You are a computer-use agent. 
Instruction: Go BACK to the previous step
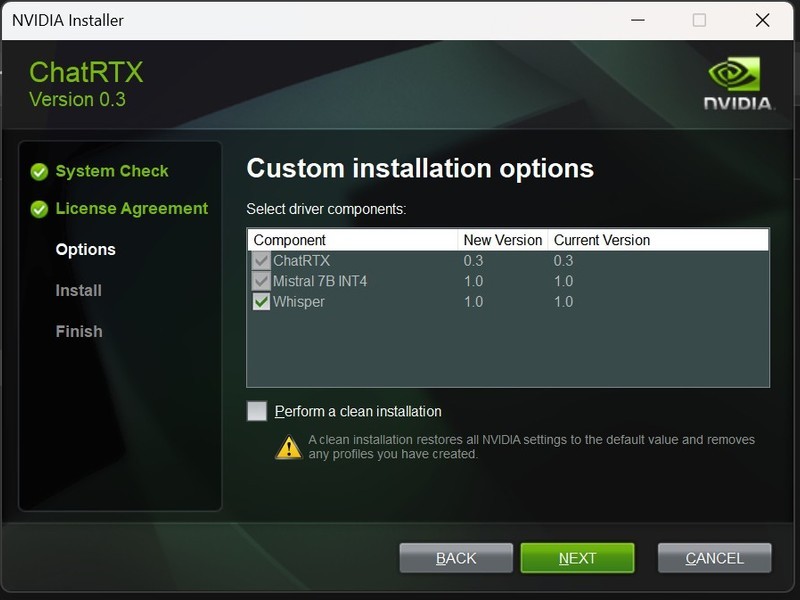coord(456,558)
